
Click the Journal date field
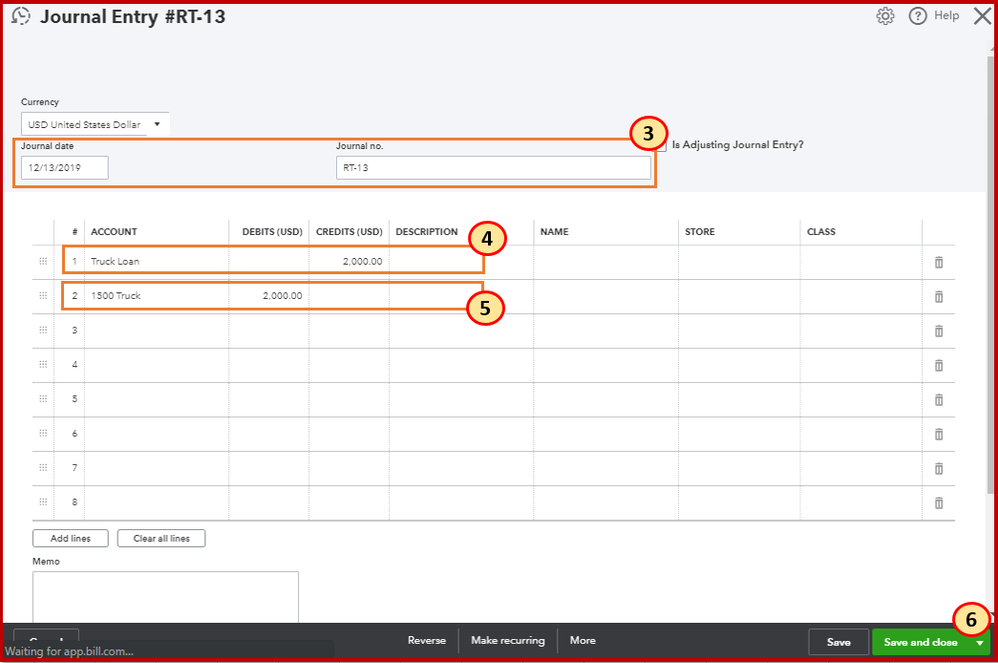pos(64,168)
